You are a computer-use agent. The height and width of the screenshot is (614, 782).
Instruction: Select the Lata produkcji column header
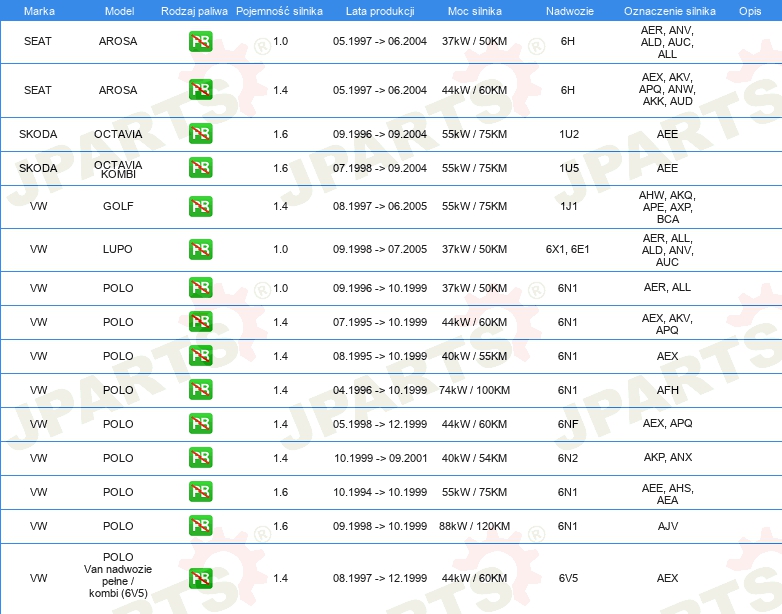coord(380,11)
